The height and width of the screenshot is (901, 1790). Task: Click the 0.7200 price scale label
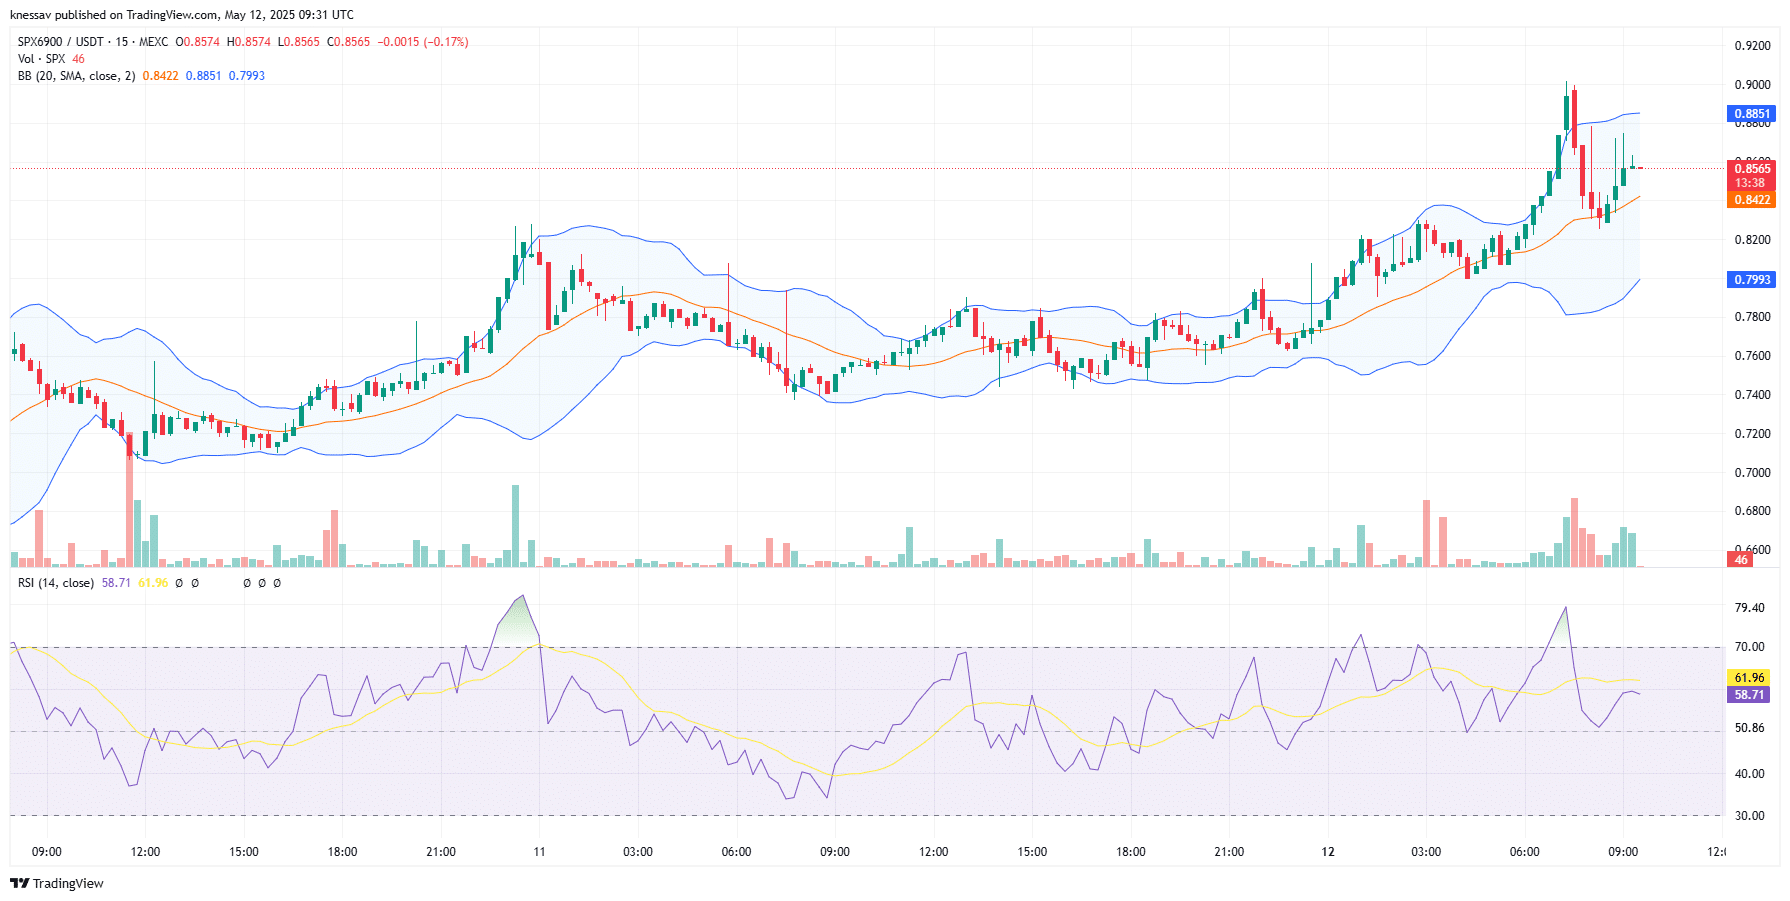(1752, 434)
